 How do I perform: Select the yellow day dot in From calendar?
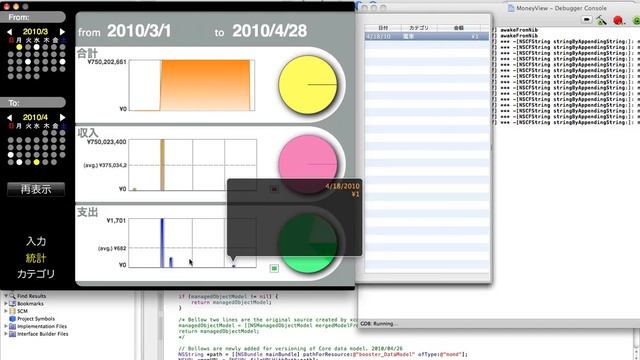pyautogui.click(x=19, y=47)
